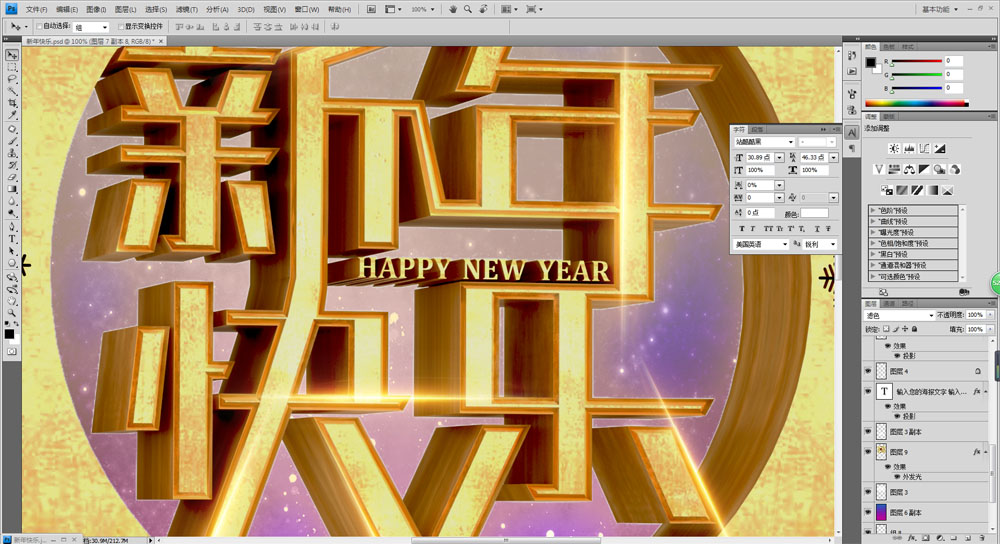1000x544 pixels.
Task: Add a Color Balance adjustment
Action: [x=909, y=169]
